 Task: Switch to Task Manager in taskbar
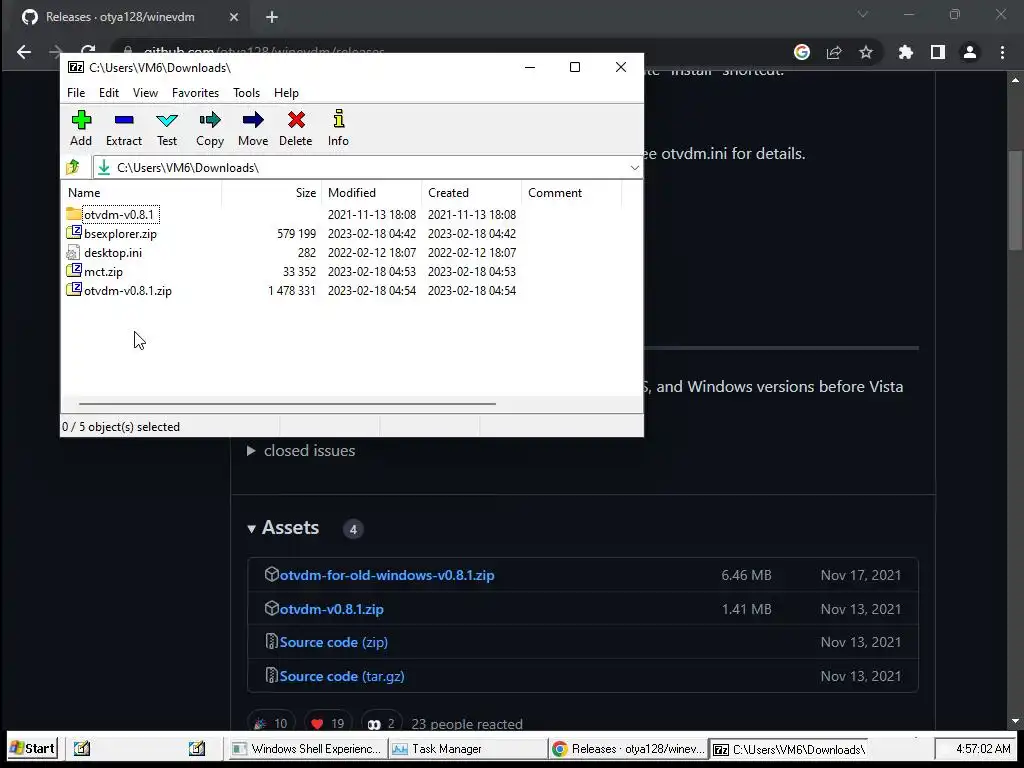(468, 749)
